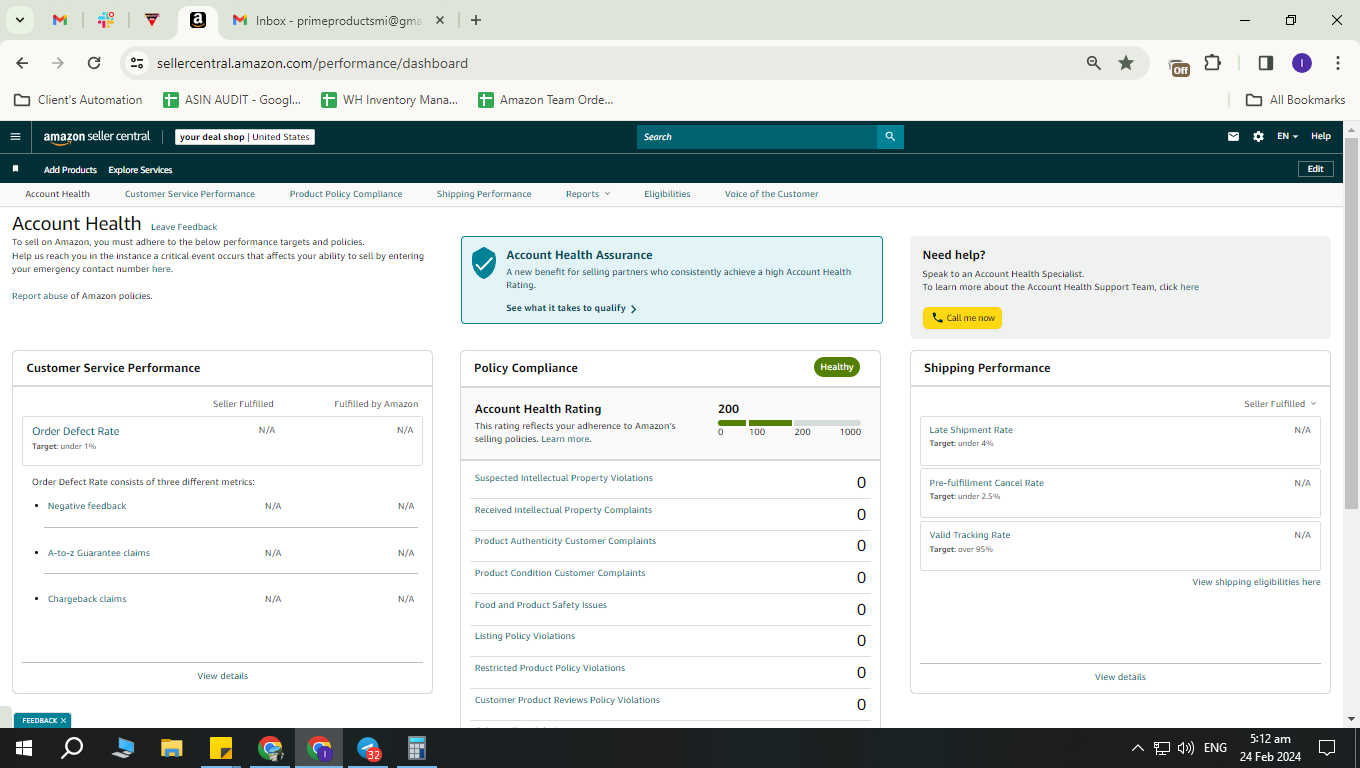View details of Shipping Performance

coord(1120,677)
